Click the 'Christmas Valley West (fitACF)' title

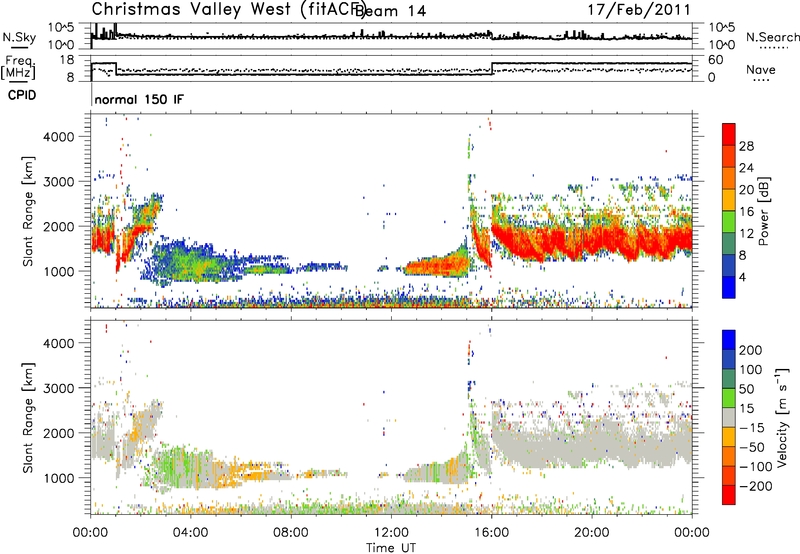(x=227, y=9)
